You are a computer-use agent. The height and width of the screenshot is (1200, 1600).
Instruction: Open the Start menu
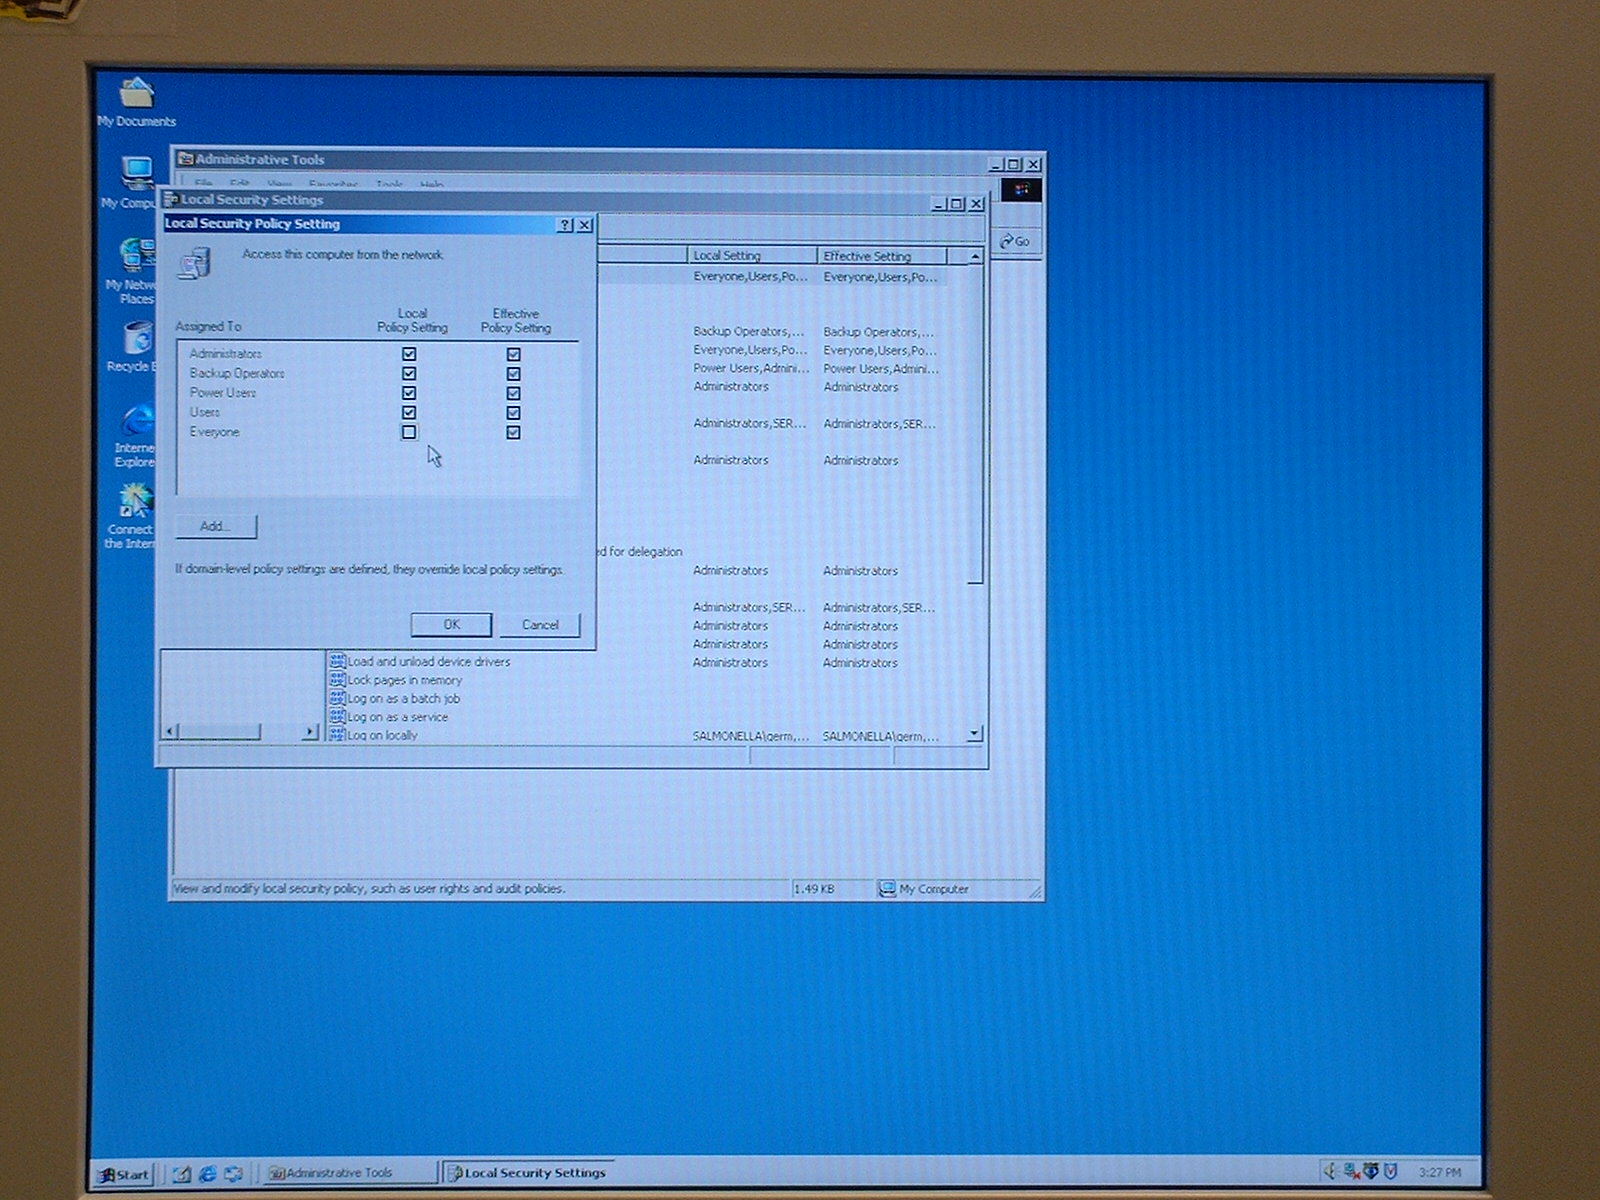click(123, 1174)
